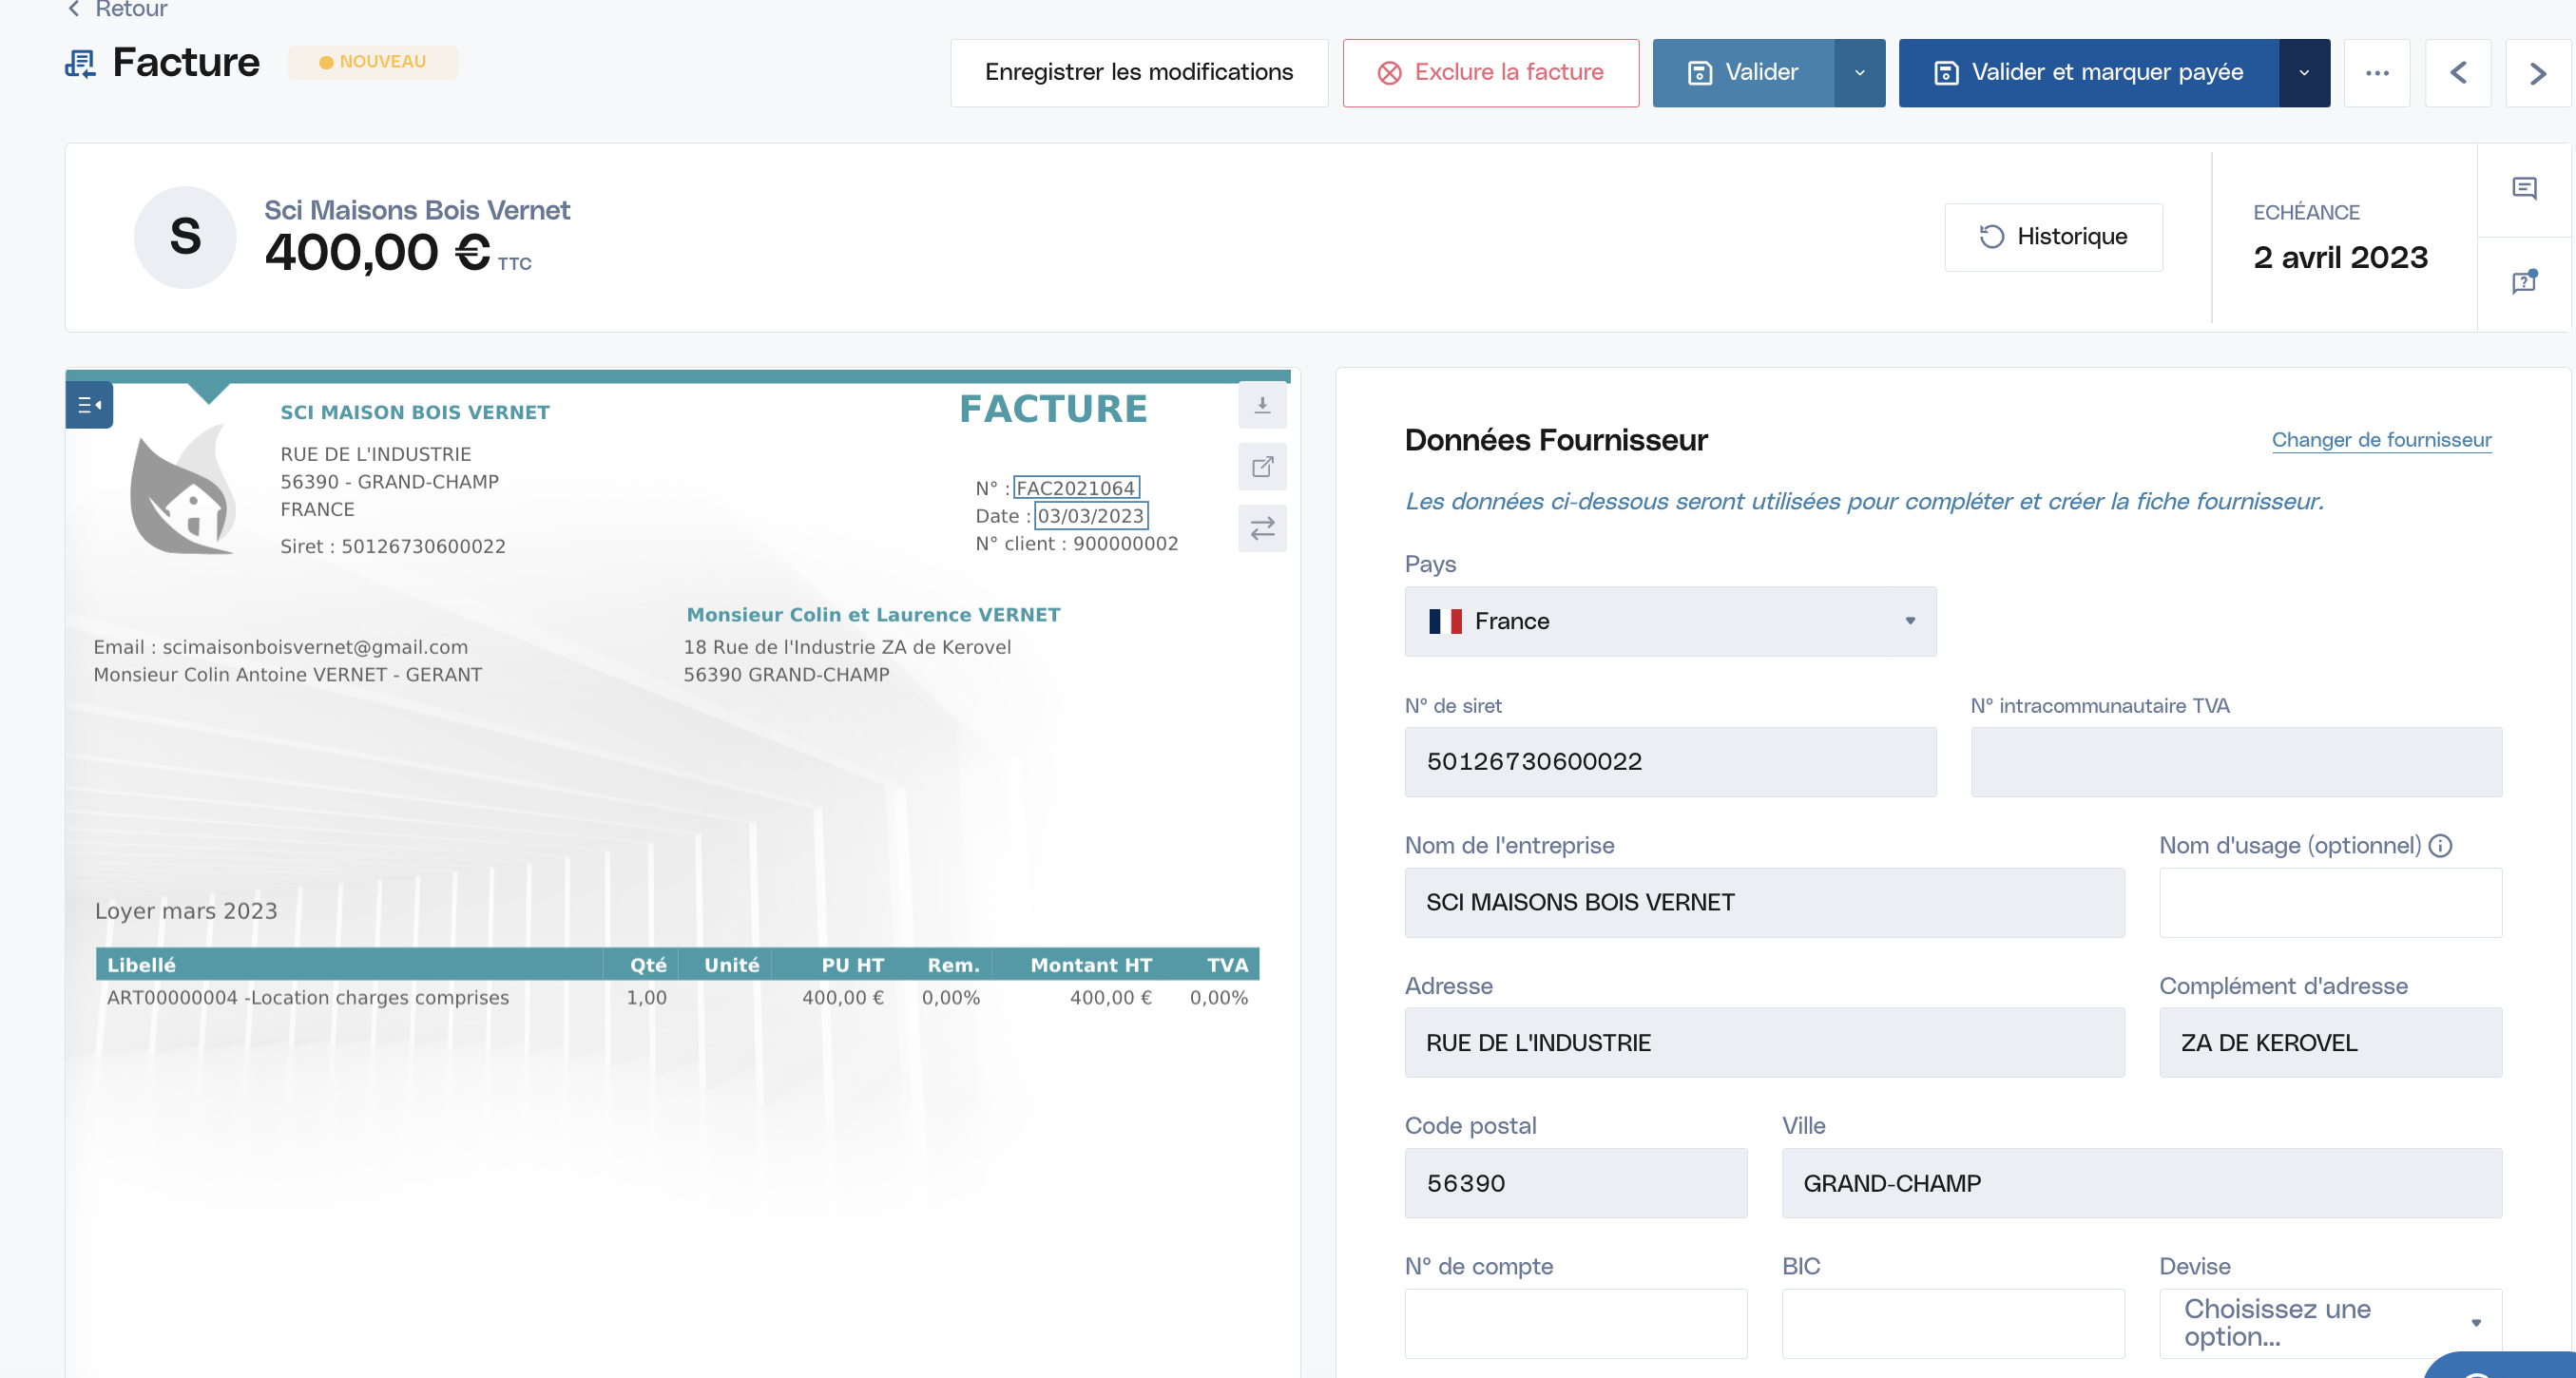Expand Valider et marquer payée dropdown arrow
Viewport: 2576px width, 1378px height.
(2304, 73)
